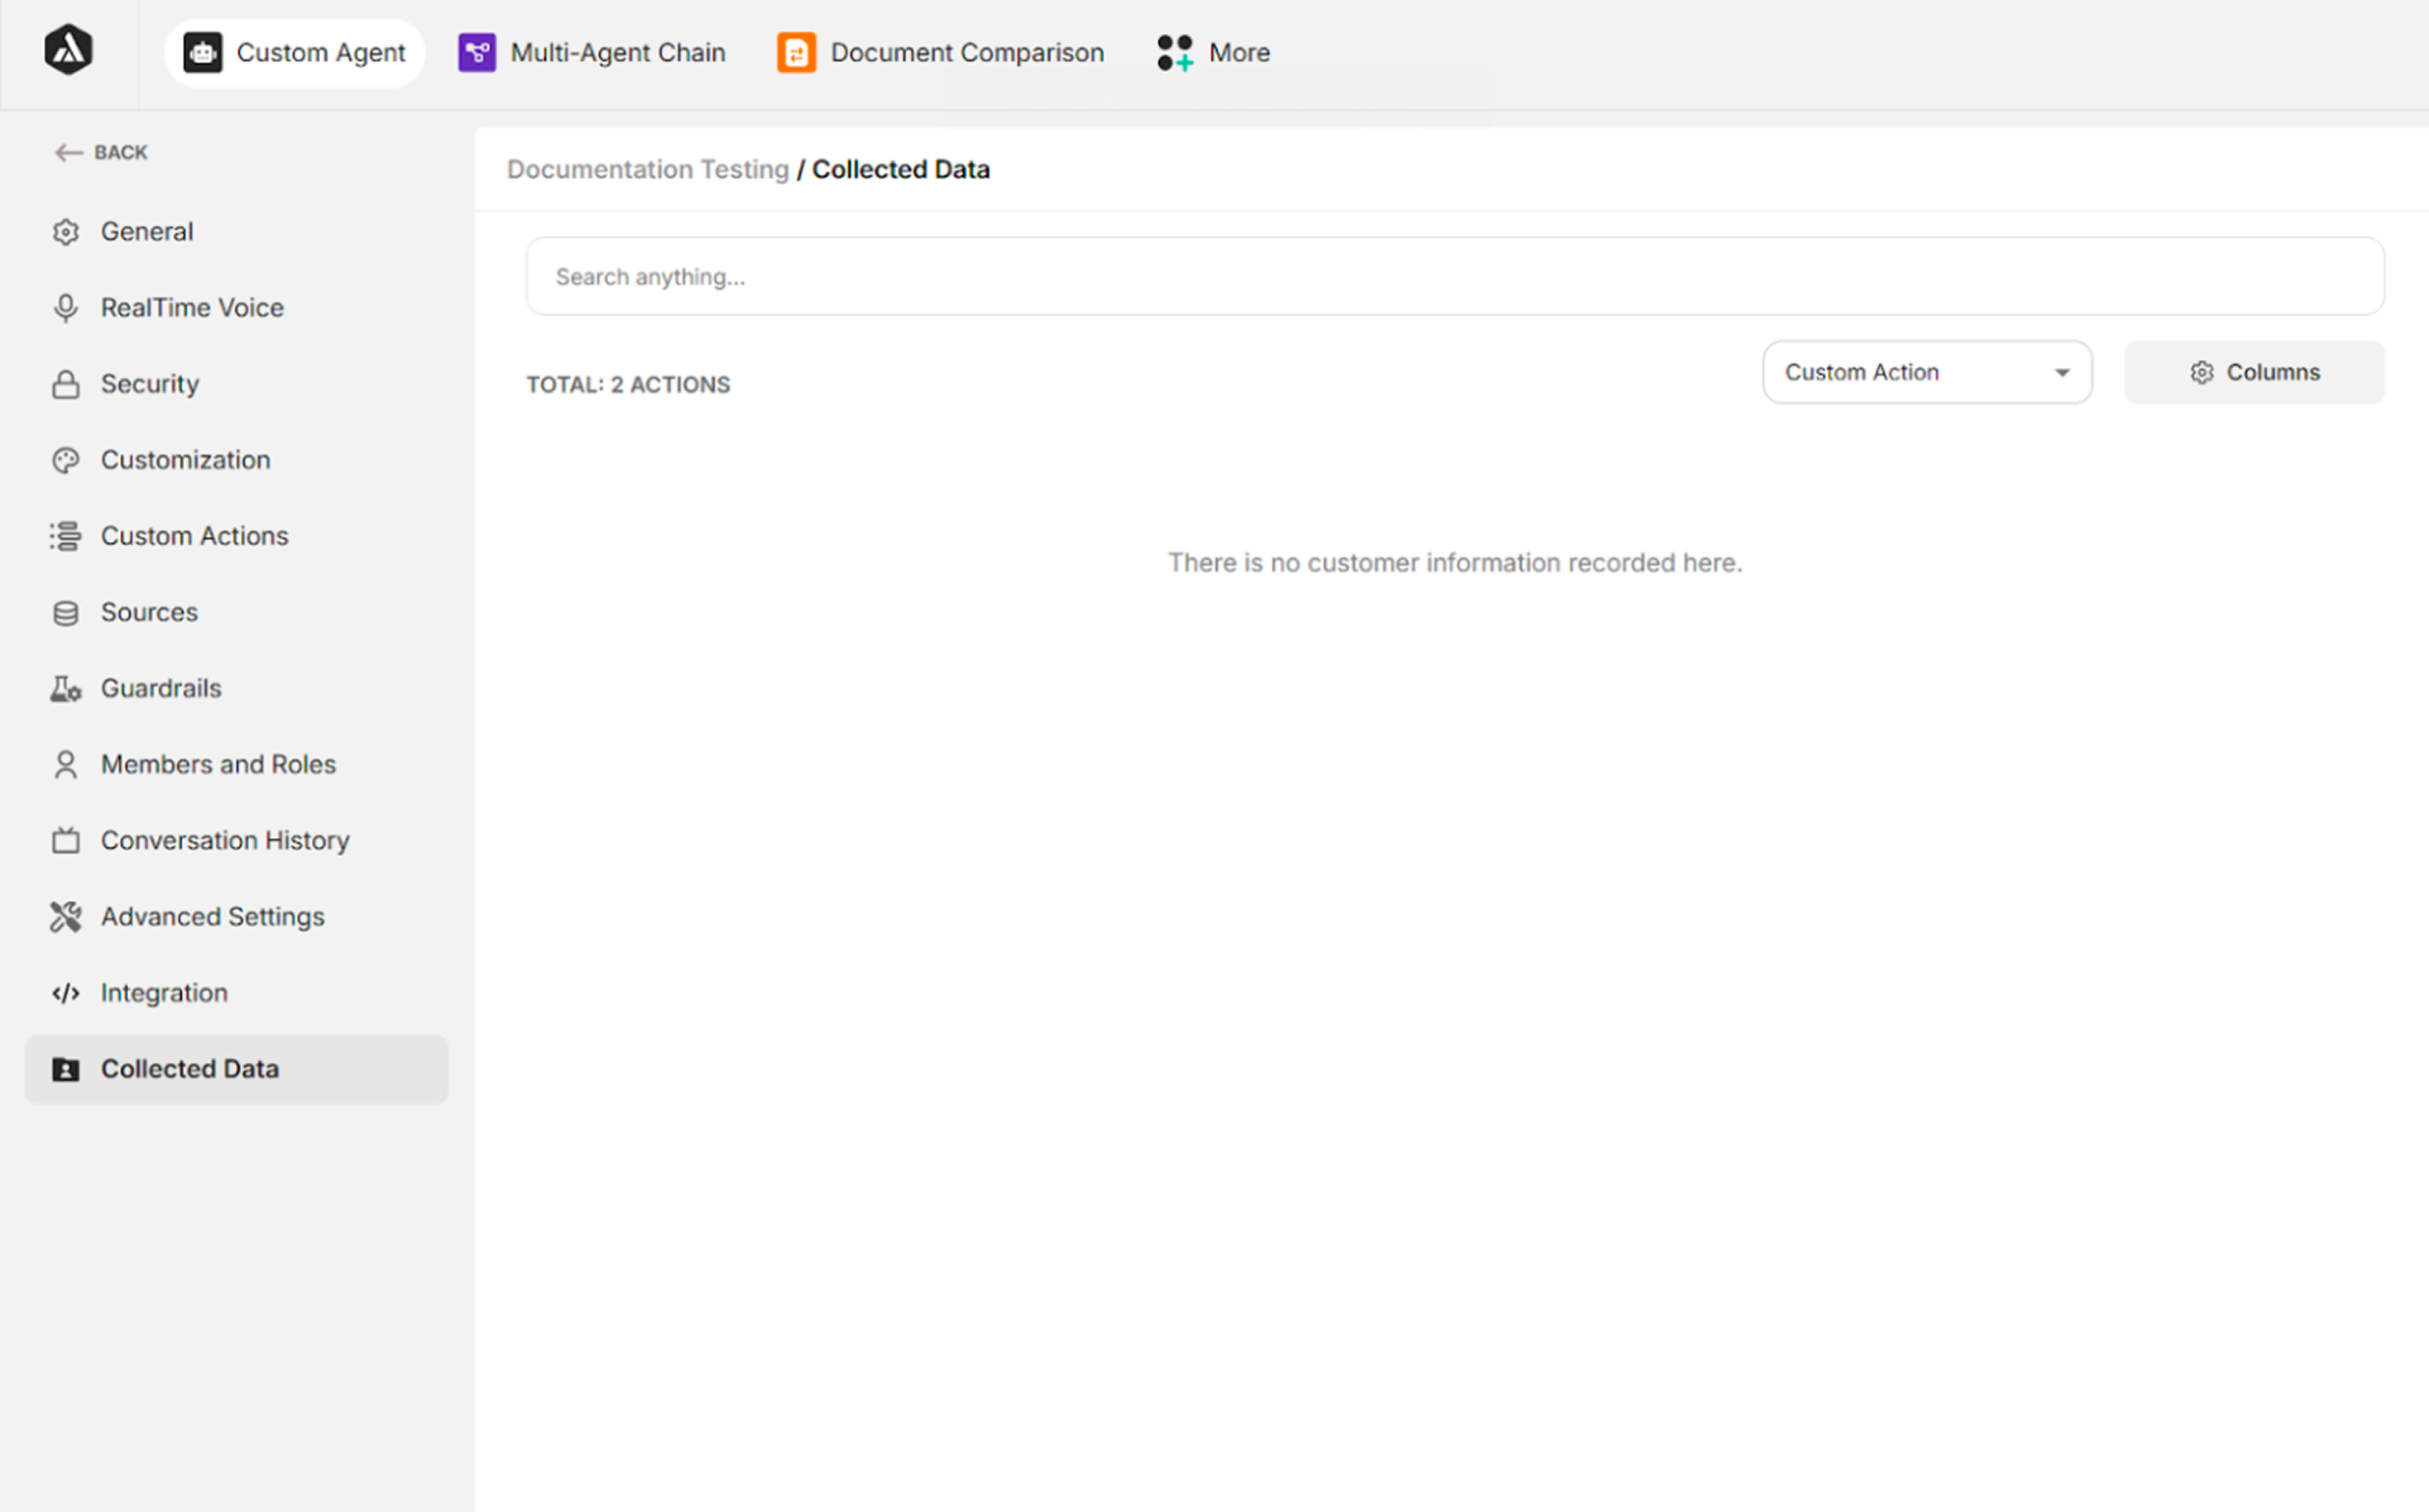Click the Security padlock icon

[65, 383]
